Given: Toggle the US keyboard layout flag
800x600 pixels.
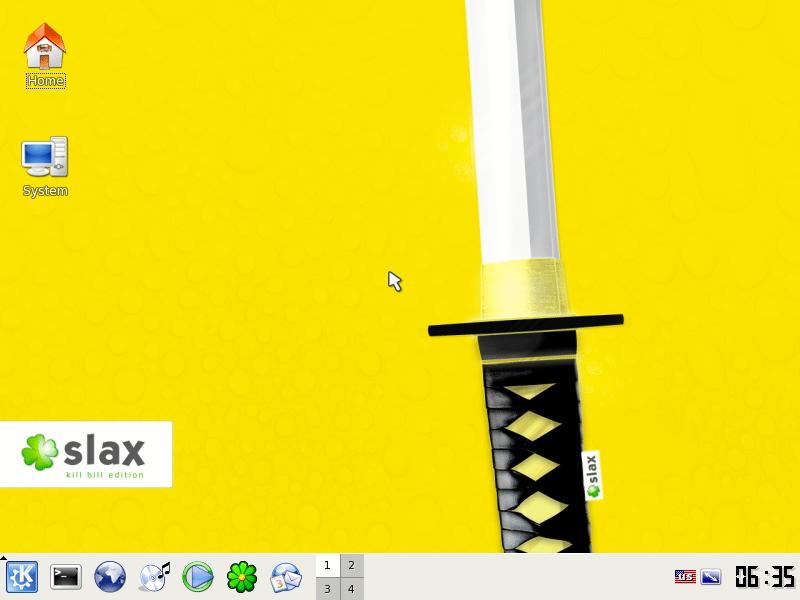Looking at the screenshot, I should [685, 577].
